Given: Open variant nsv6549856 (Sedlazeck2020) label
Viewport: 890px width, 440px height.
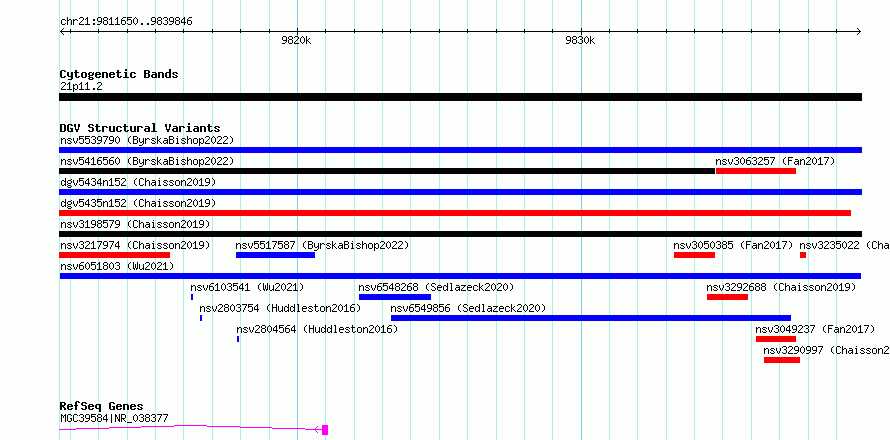Looking at the screenshot, I should click(468, 308).
